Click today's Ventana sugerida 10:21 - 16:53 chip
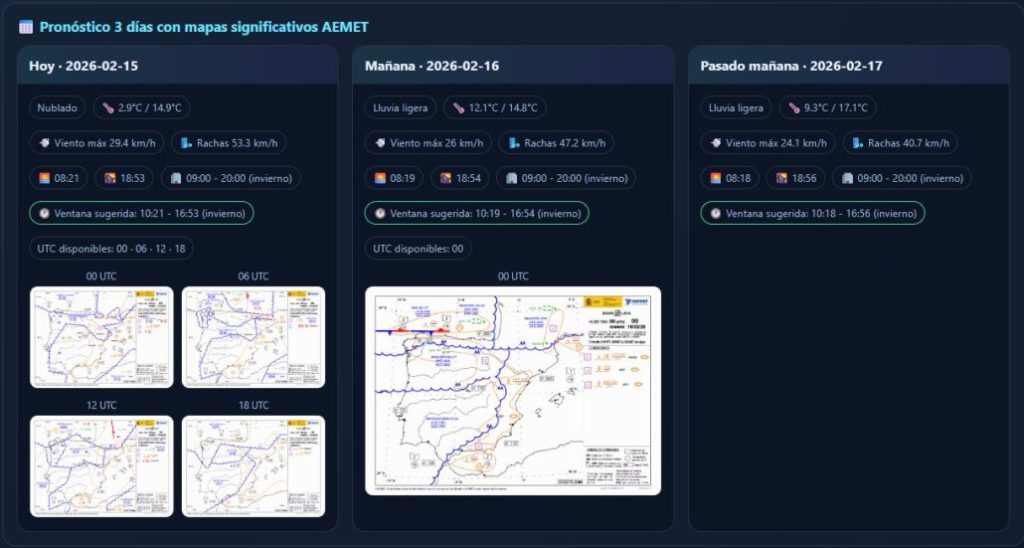 141,213
